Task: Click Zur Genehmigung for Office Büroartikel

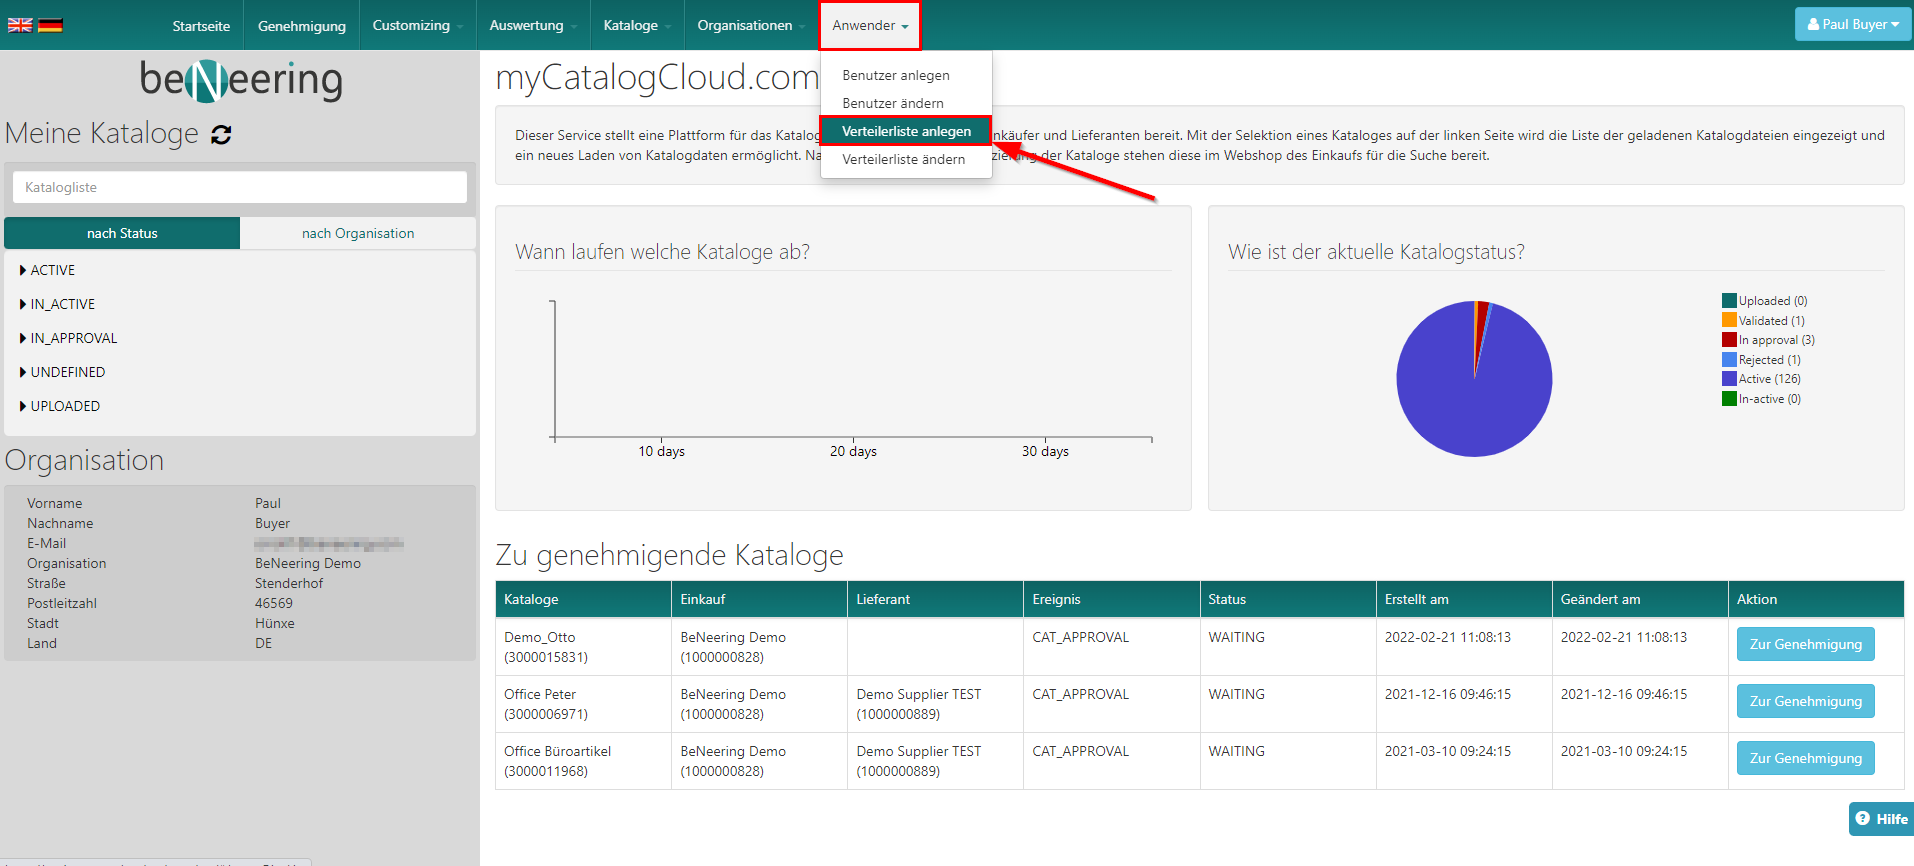Action: tap(1805, 758)
